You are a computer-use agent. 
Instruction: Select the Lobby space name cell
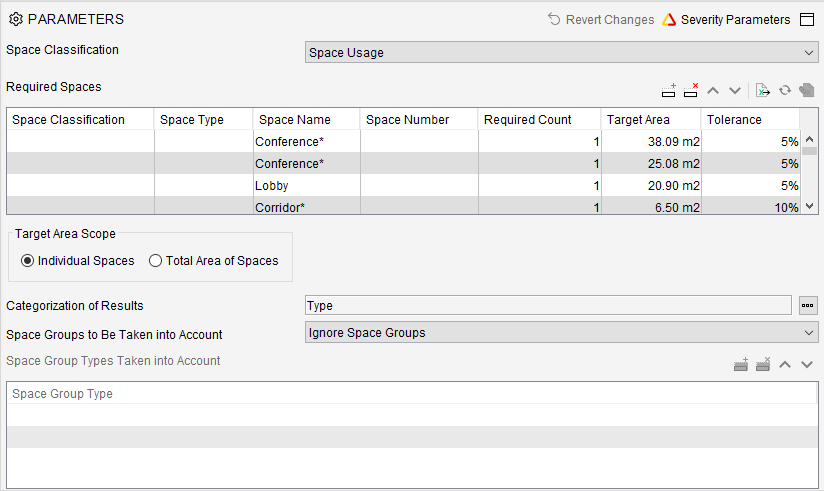[307, 186]
